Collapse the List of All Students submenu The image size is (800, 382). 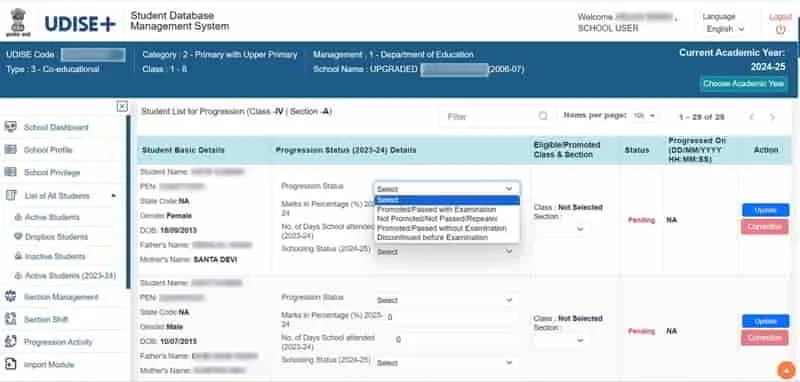[x=113, y=196]
